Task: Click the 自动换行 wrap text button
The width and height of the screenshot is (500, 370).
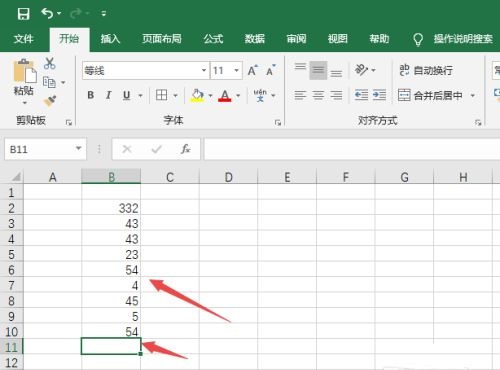Action: tap(426, 70)
